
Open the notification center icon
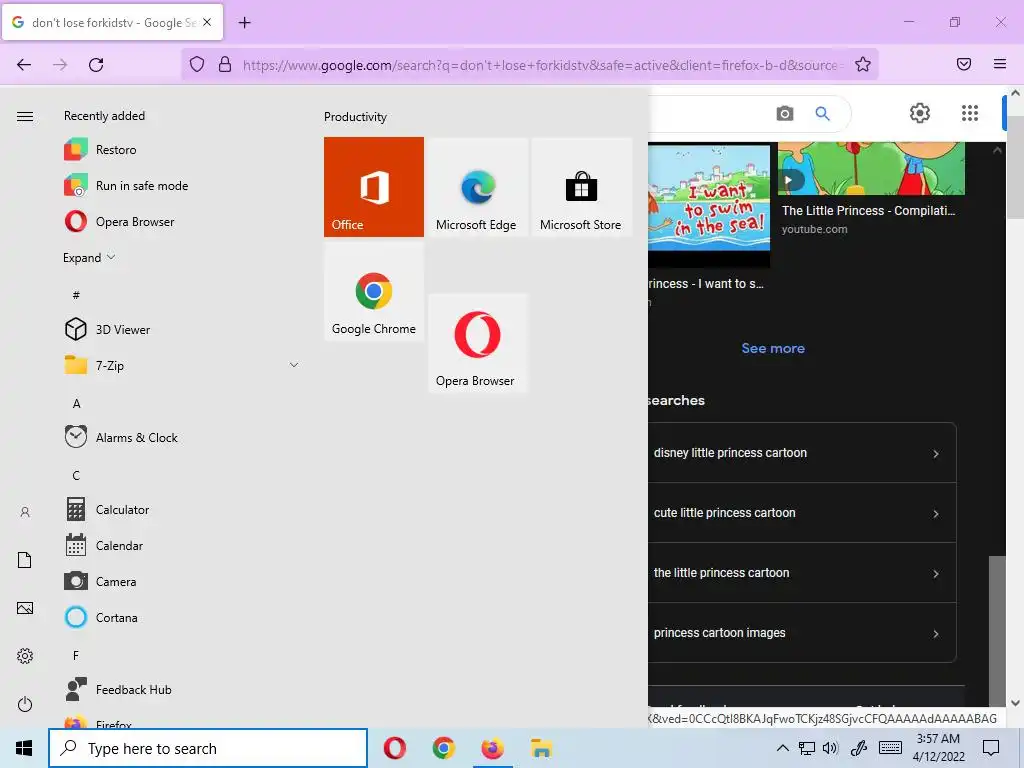[991, 748]
